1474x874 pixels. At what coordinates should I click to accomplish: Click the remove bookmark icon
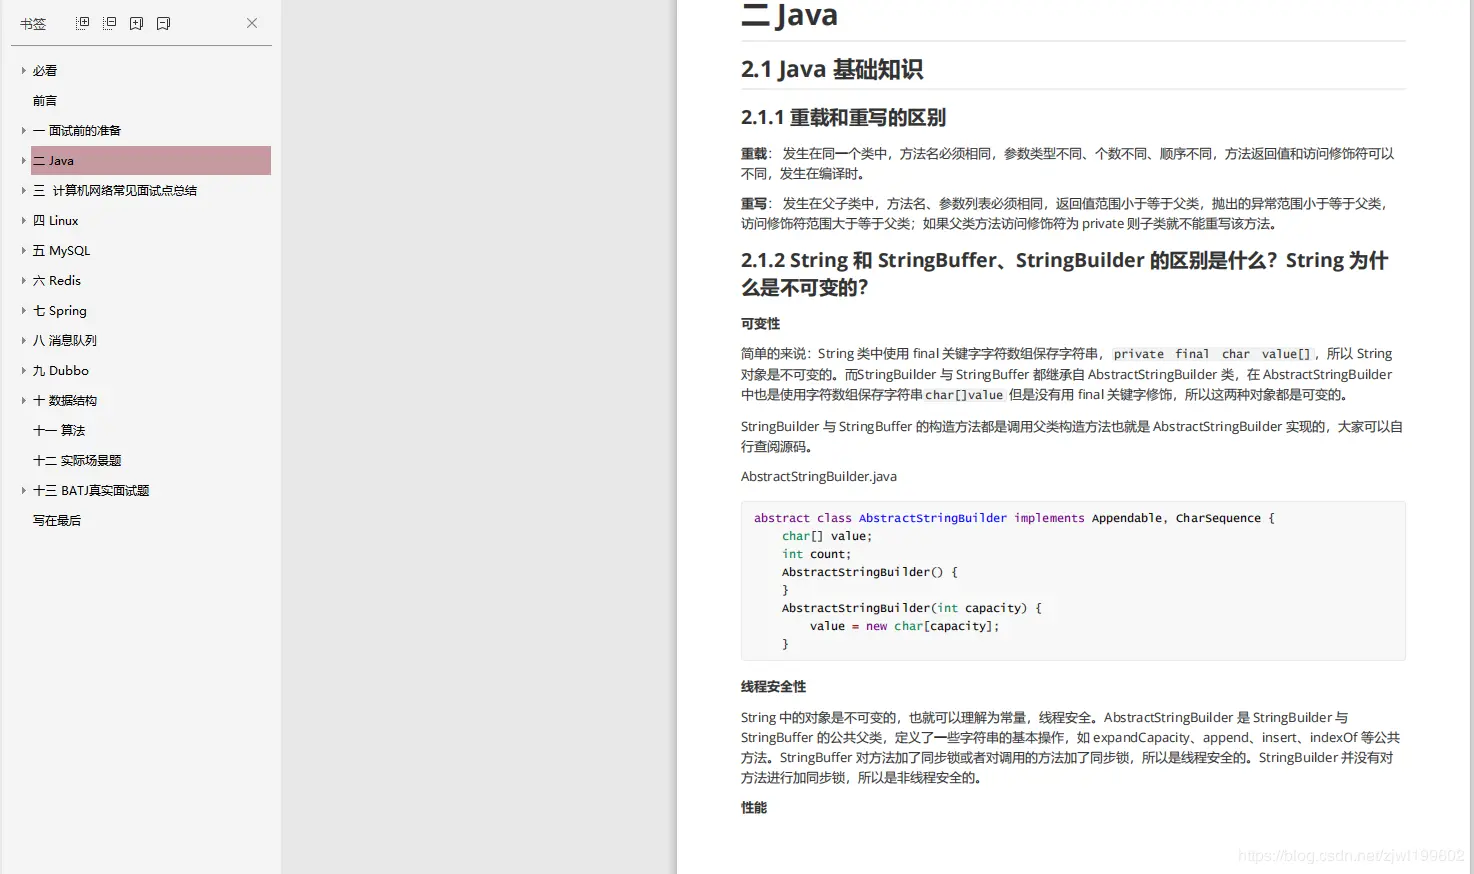[x=163, y=22]
